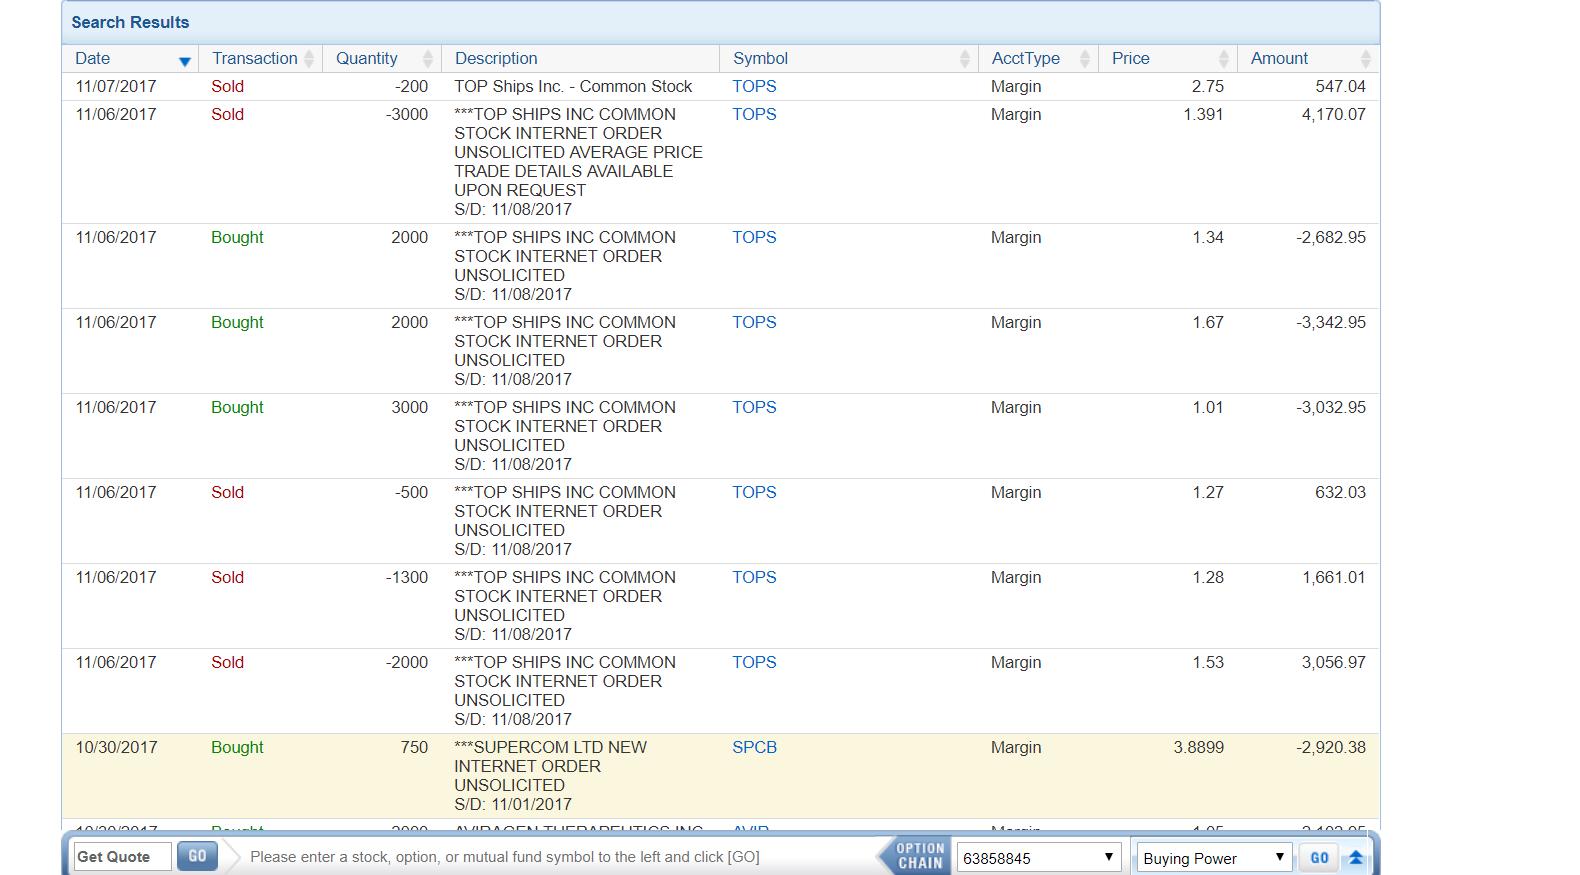Select the amount -2,682.95
Viewport: 1580px width, 875px height.
(x=1331, y=238)
